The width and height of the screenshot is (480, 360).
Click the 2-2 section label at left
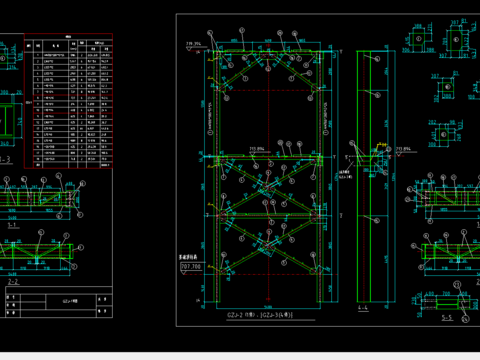click(13, 282)
